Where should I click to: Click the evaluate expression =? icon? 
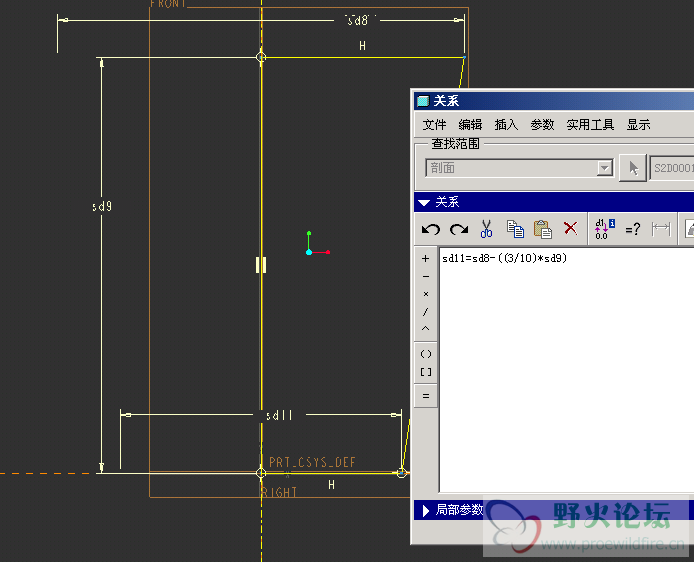click(633, 229)
